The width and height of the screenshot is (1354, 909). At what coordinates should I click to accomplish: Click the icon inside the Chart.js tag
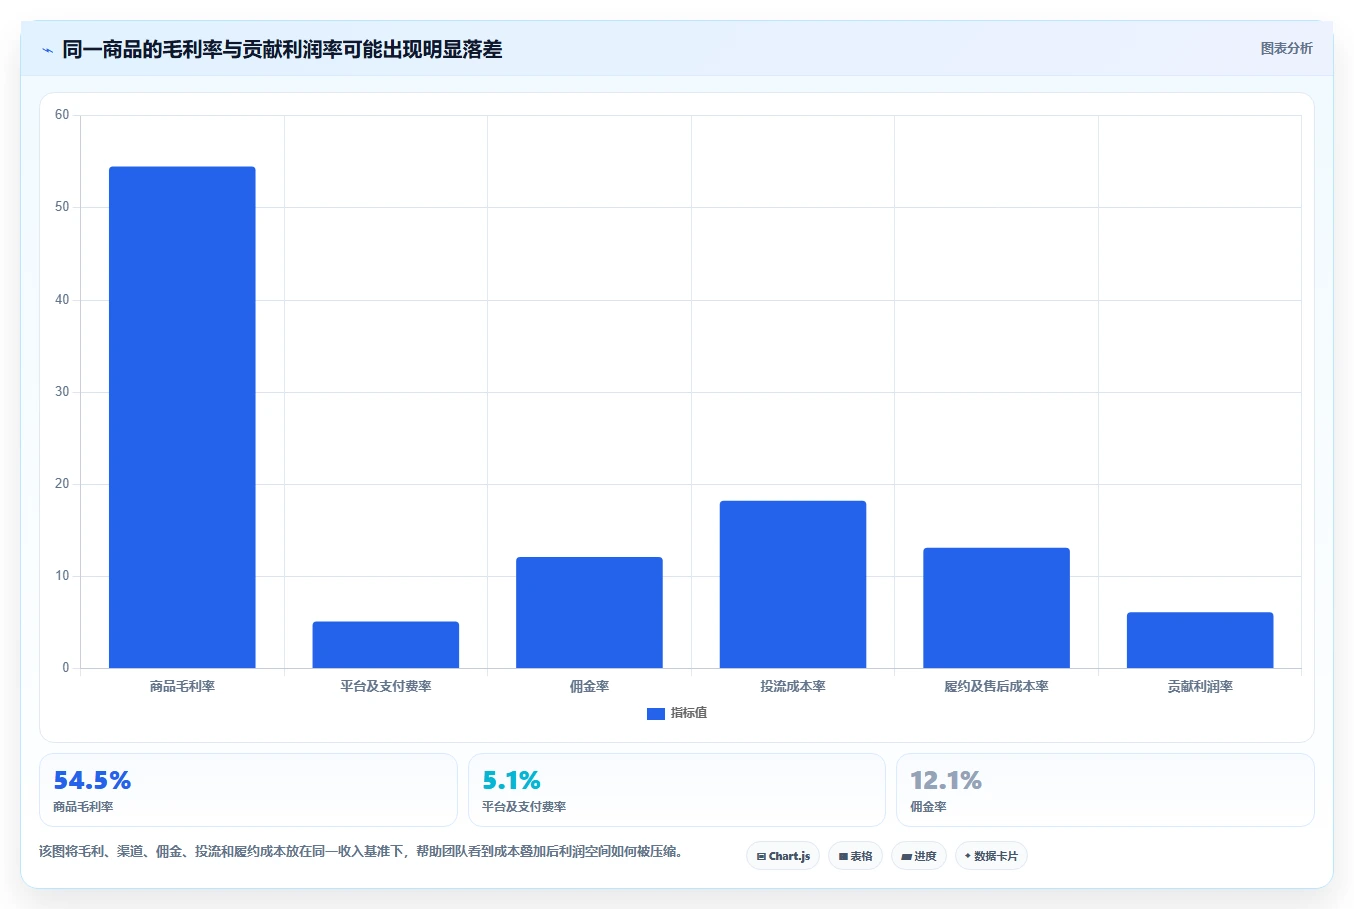point(761,856)
